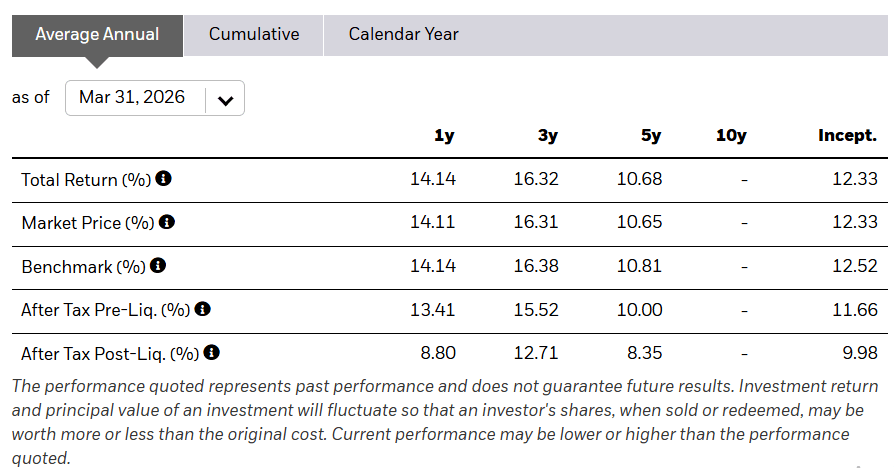Click info icon next to Total Return
The width and height of the screenshot is (894, 468).
(164, 179)
